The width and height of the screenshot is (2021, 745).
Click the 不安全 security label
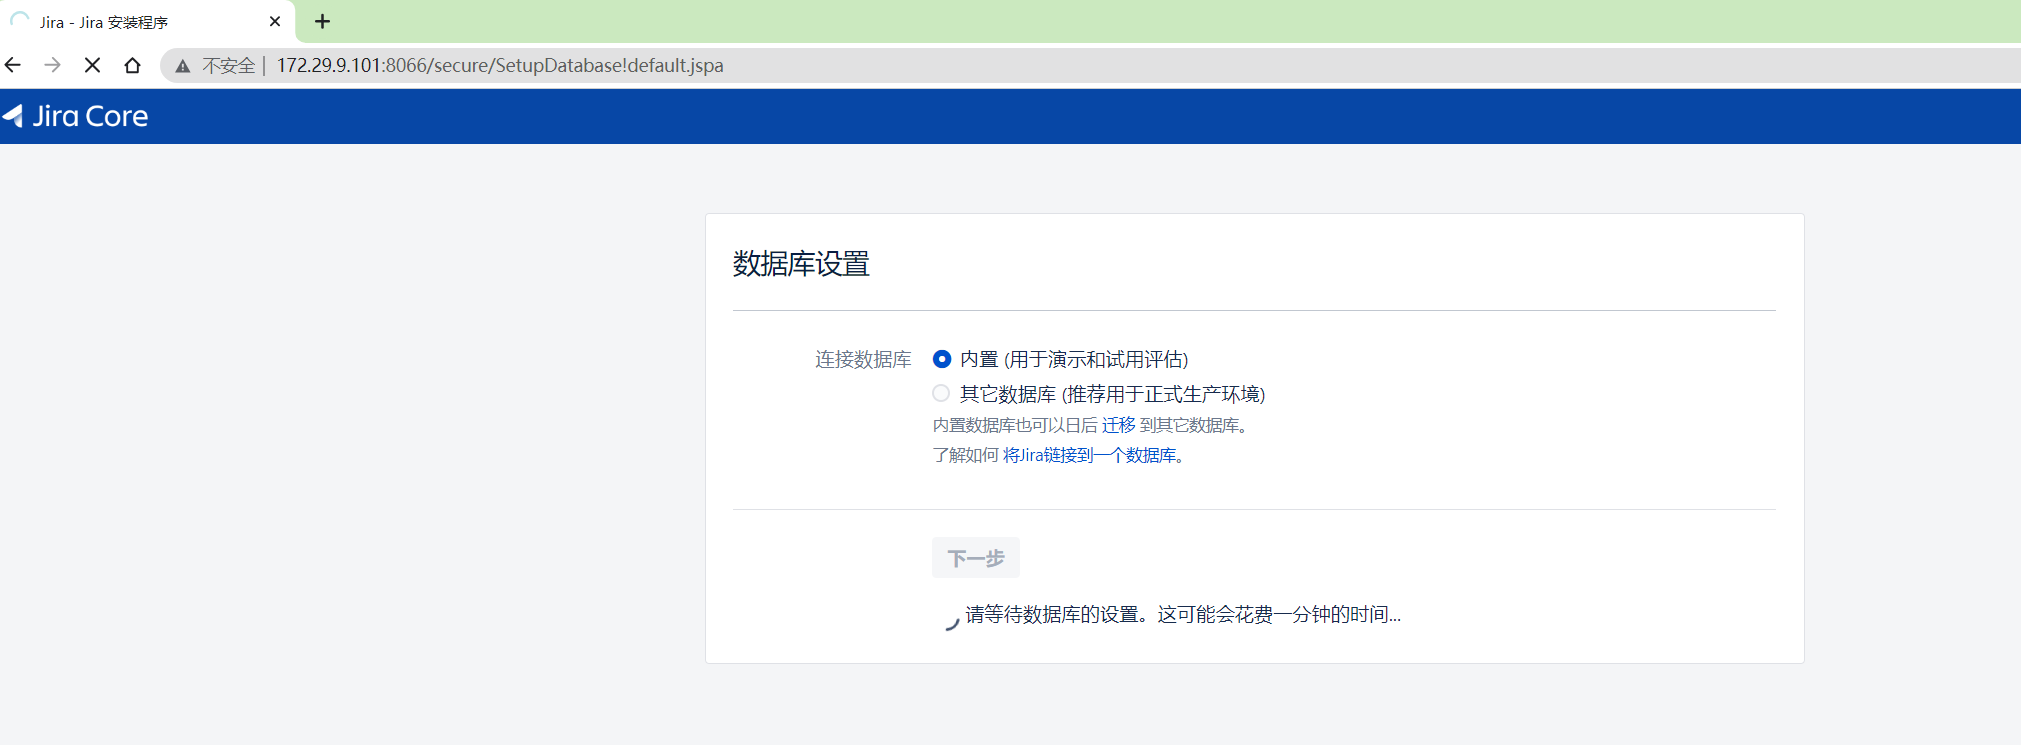pos(229,65)
